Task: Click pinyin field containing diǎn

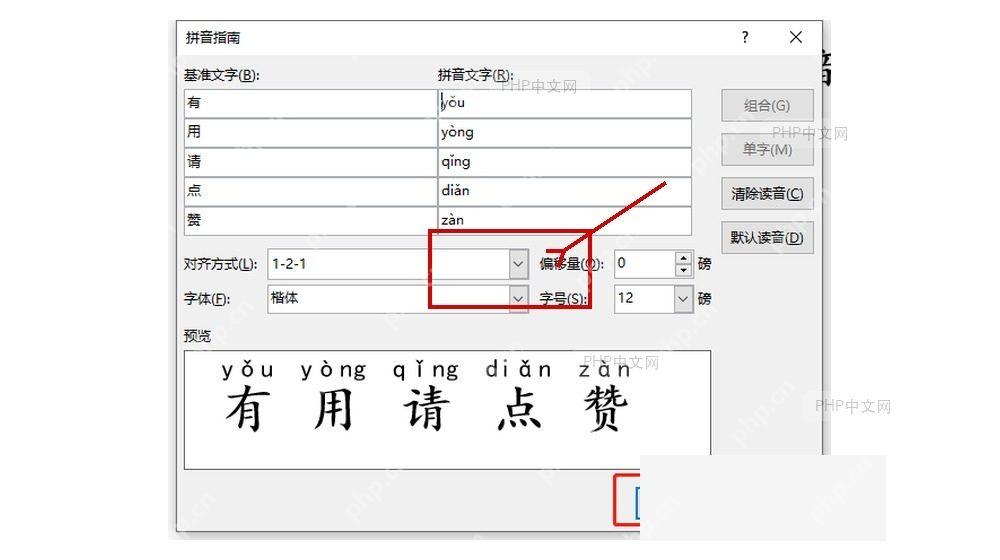Action: tap(565, 191)
